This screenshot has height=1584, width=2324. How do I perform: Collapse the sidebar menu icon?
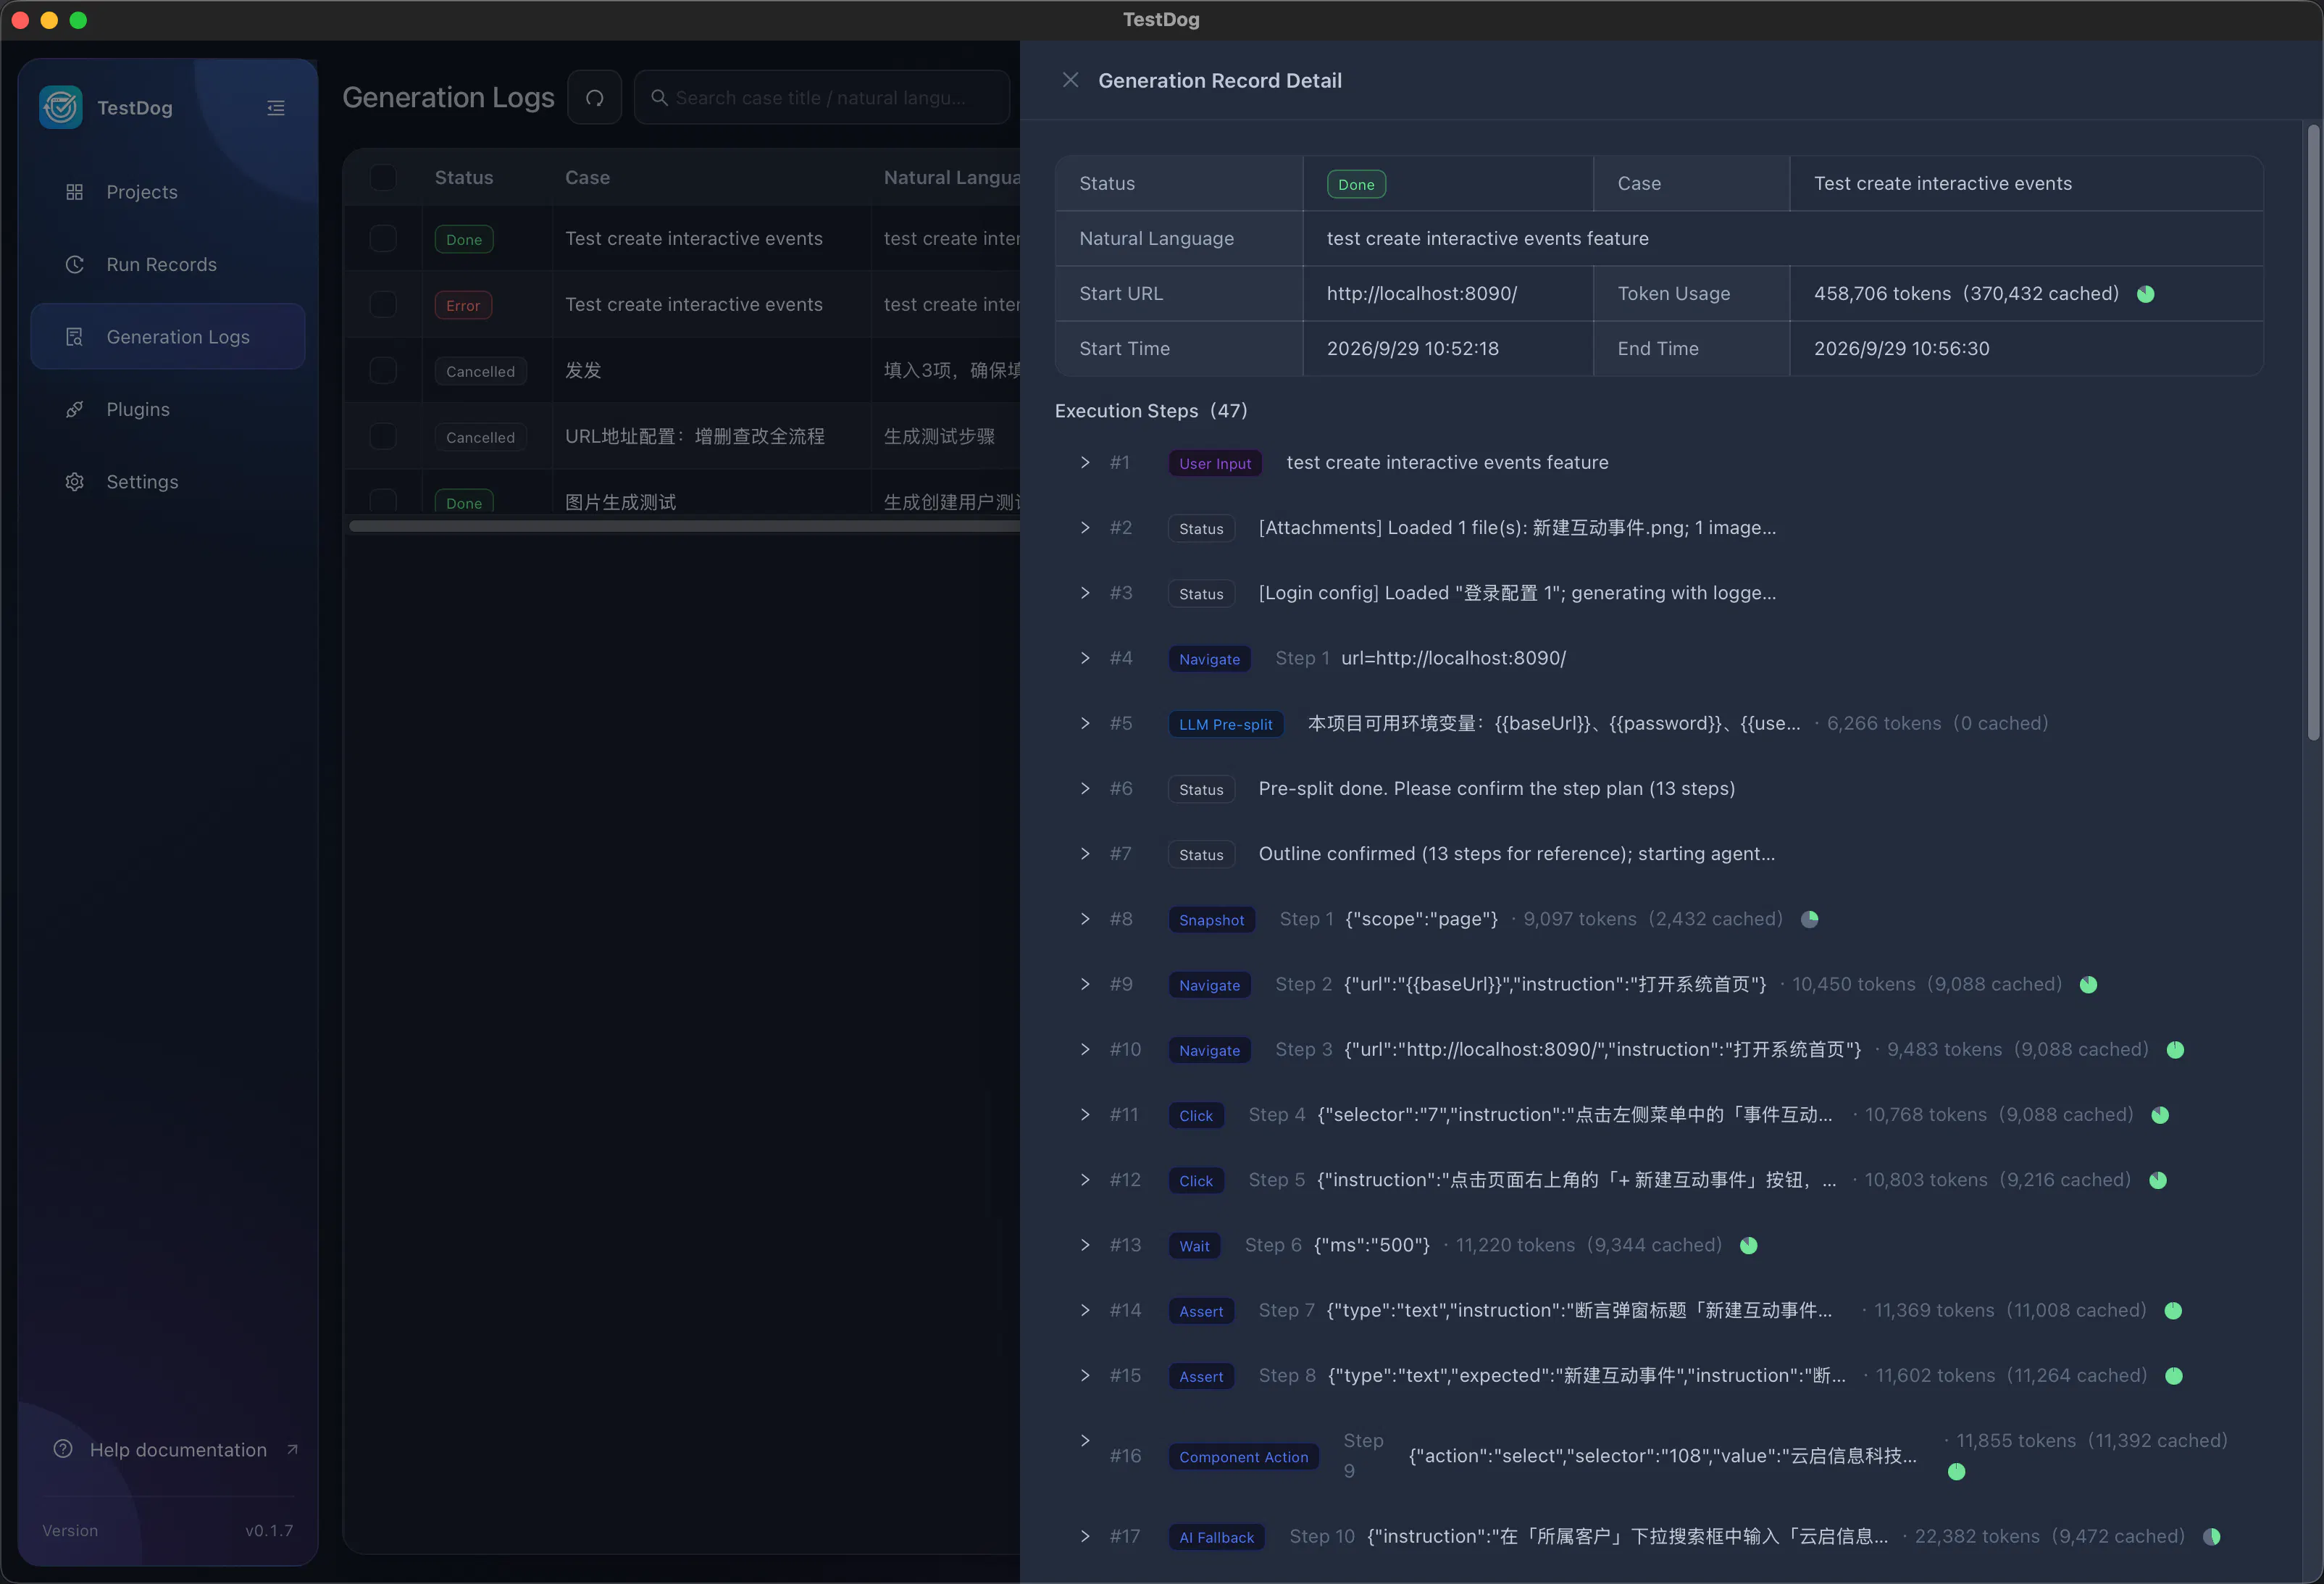point(276,108)
